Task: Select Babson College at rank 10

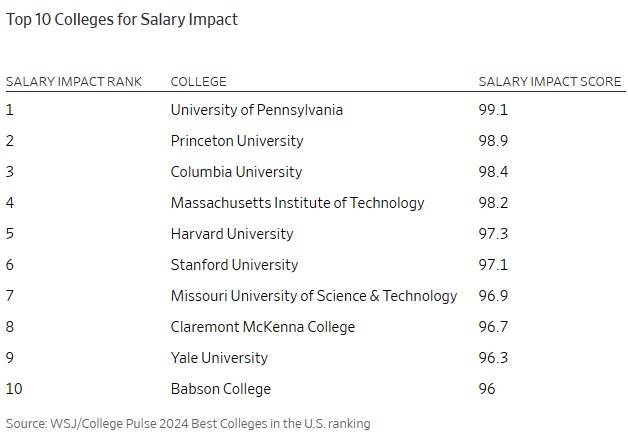Action: [221, 389]
